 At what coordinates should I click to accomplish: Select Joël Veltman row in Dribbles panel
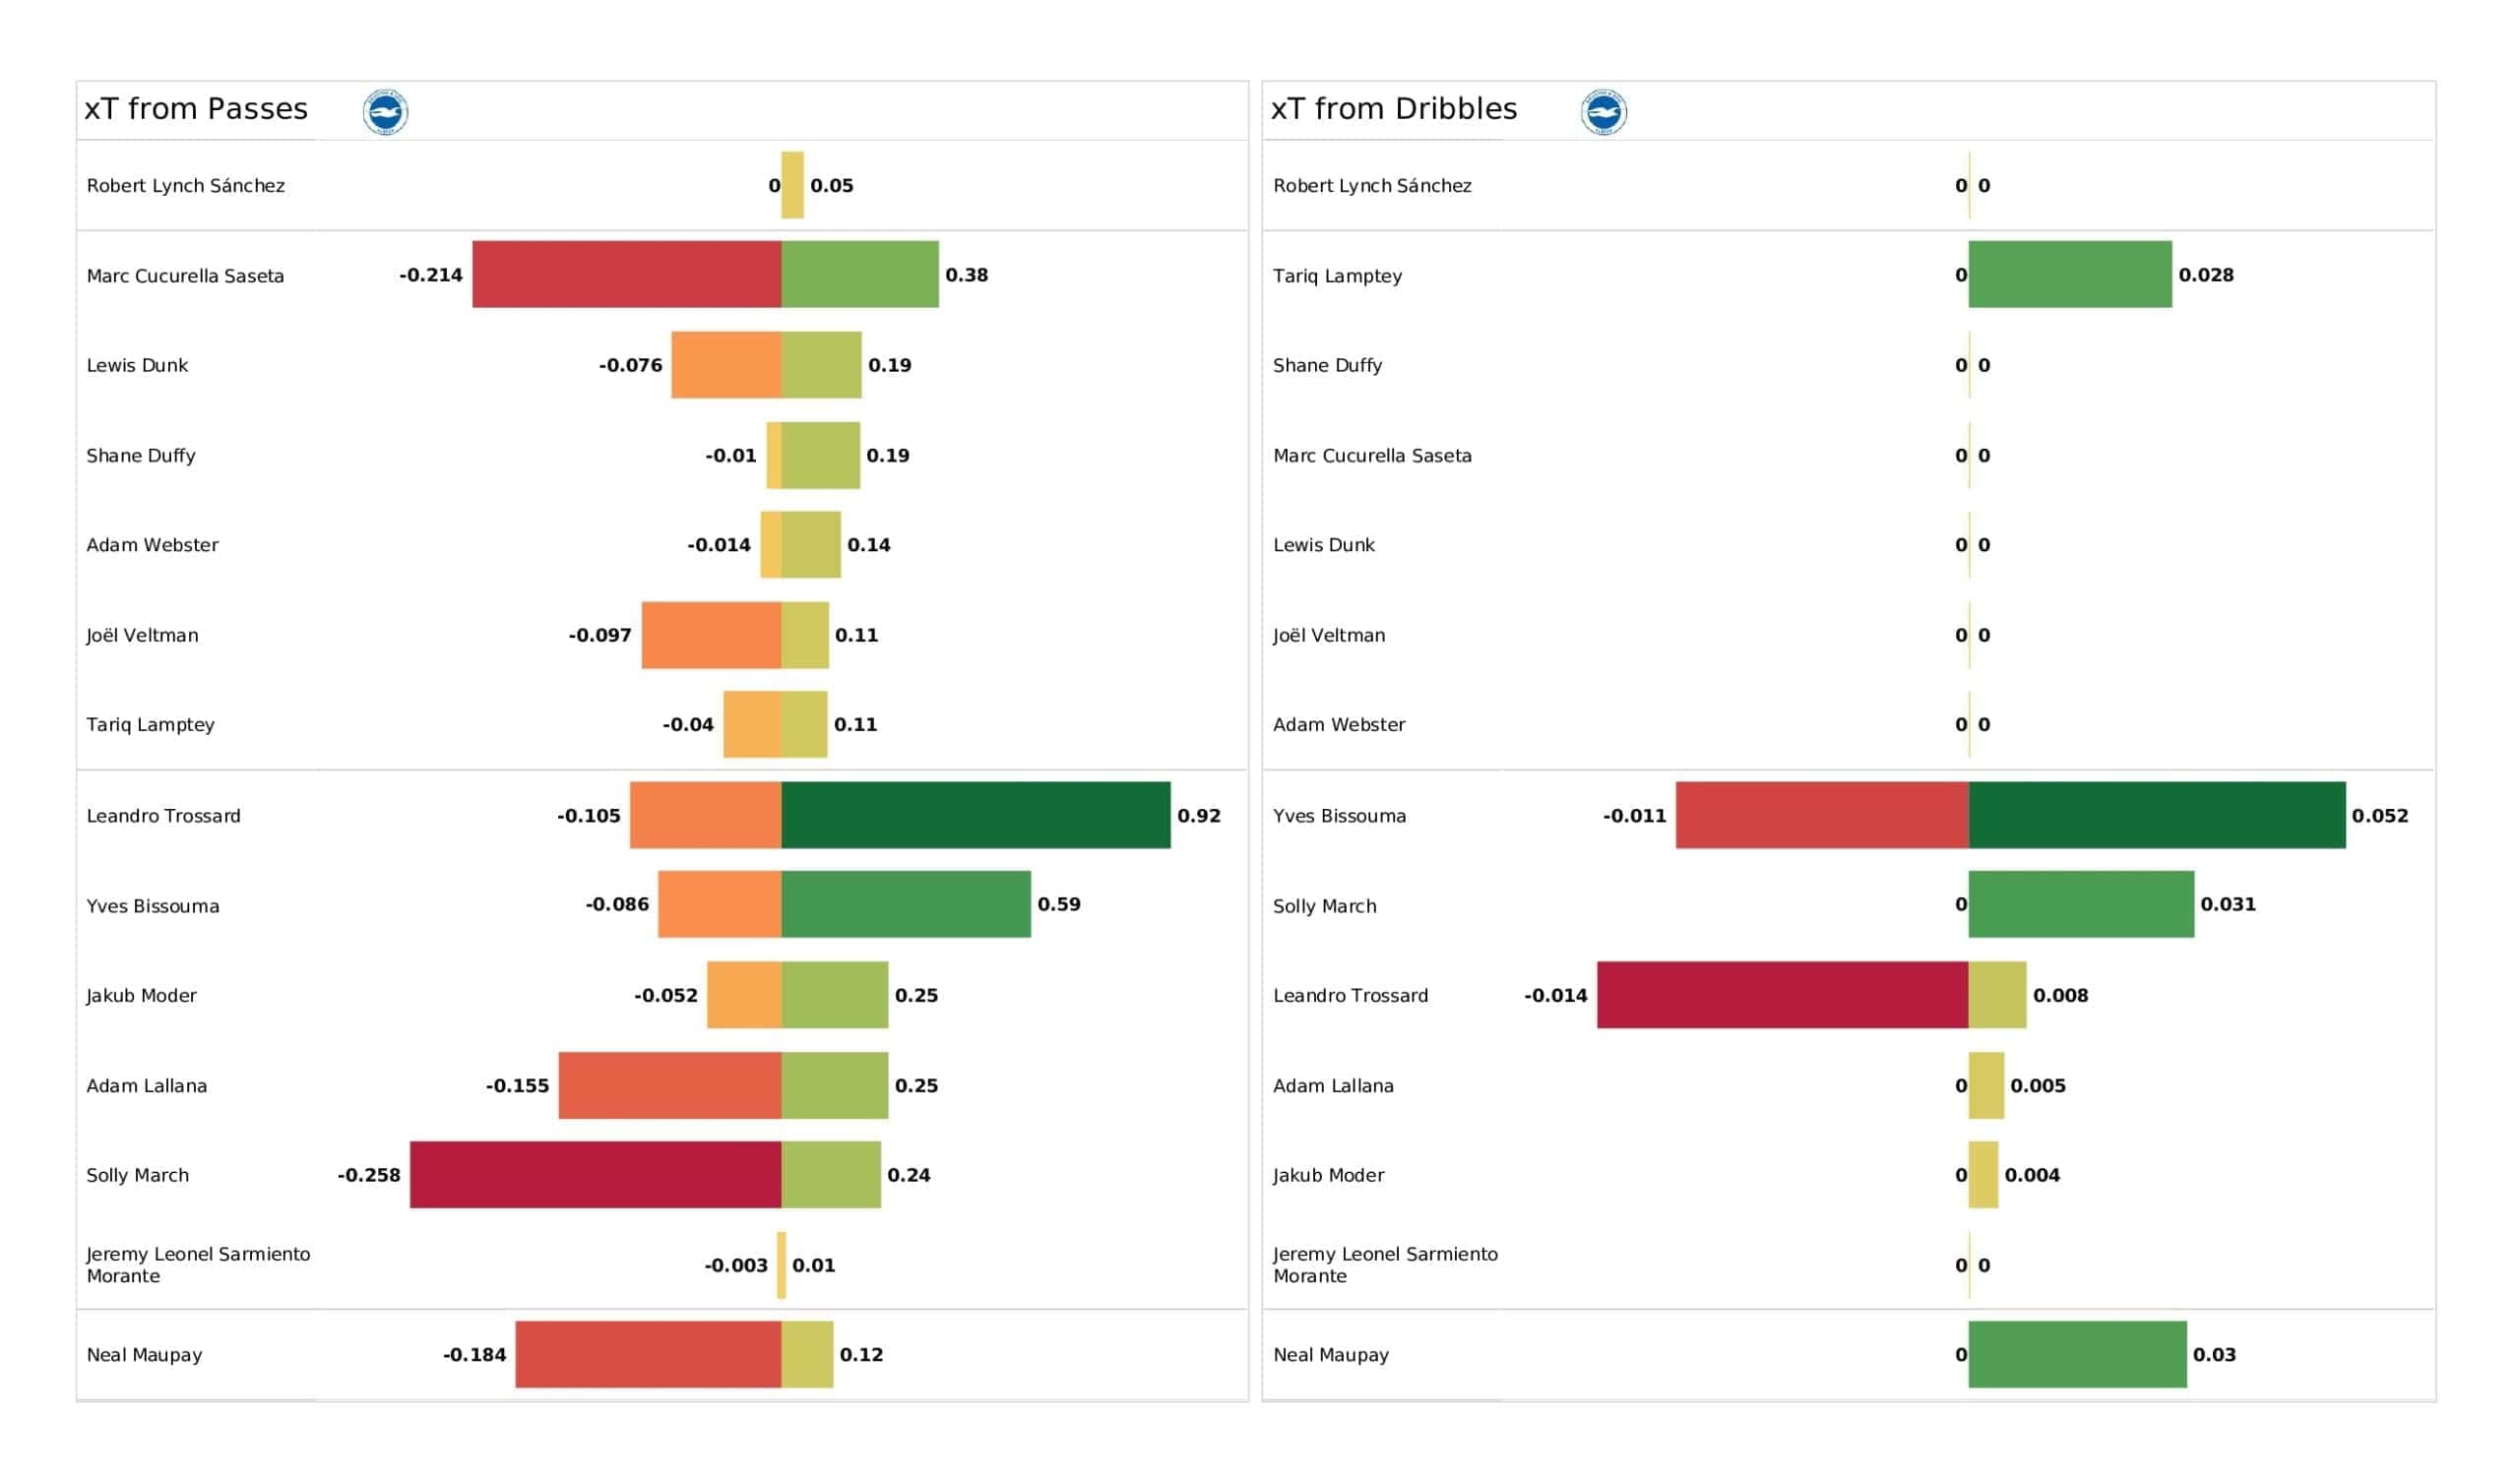(x=1848, y=635)
